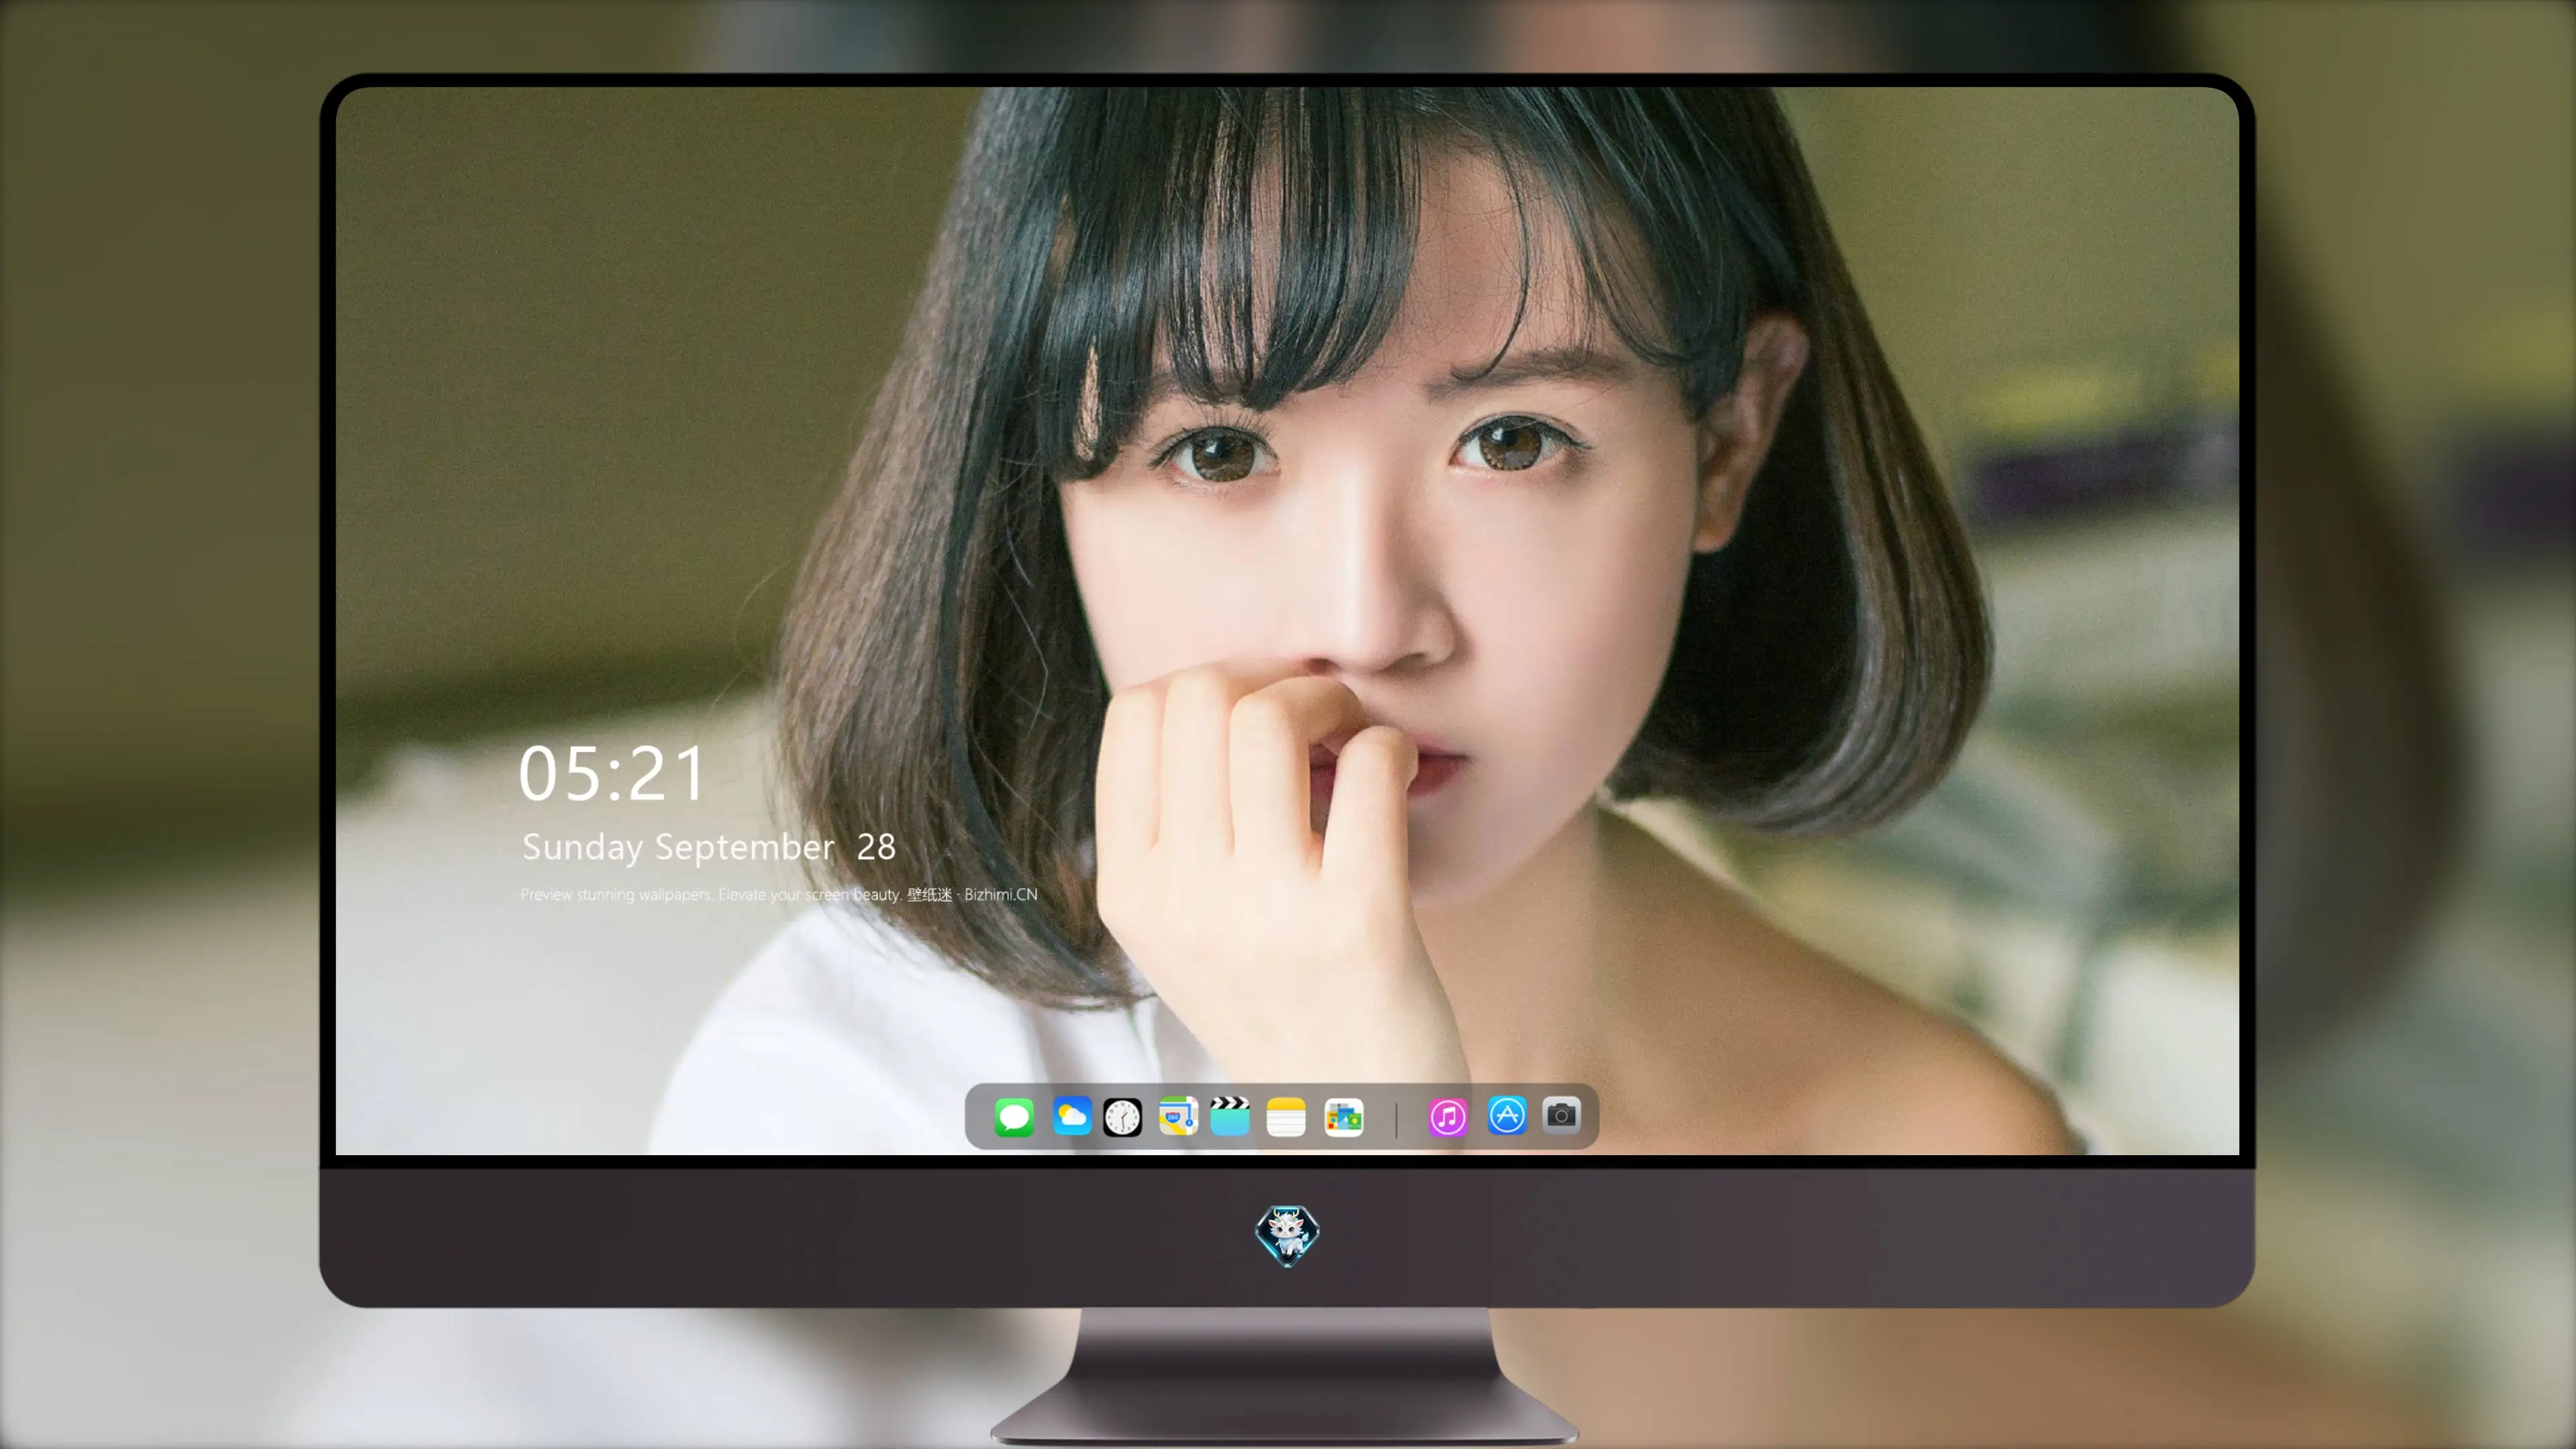
Task: Click the 'Bizhimi.CN' text in the tagline
Action: (1001, 894)
